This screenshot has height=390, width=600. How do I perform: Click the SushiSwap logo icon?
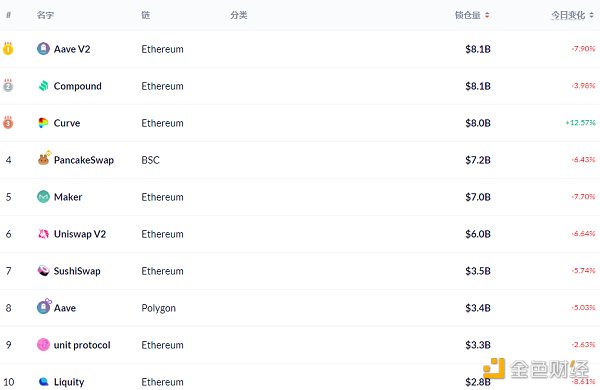(43, 271)
